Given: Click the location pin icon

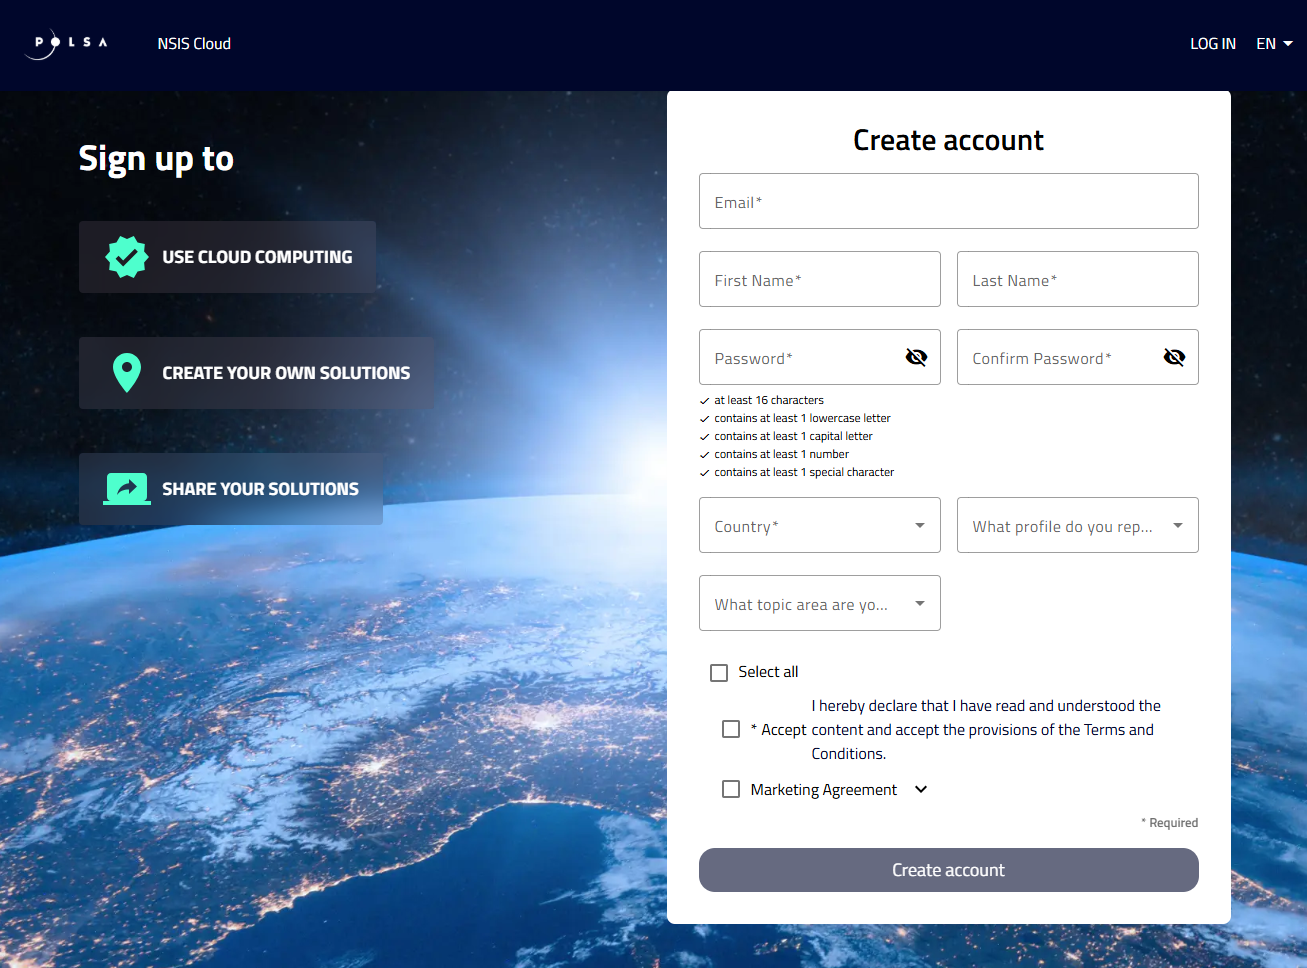Looking at the screenshot, I should (127, 373).
